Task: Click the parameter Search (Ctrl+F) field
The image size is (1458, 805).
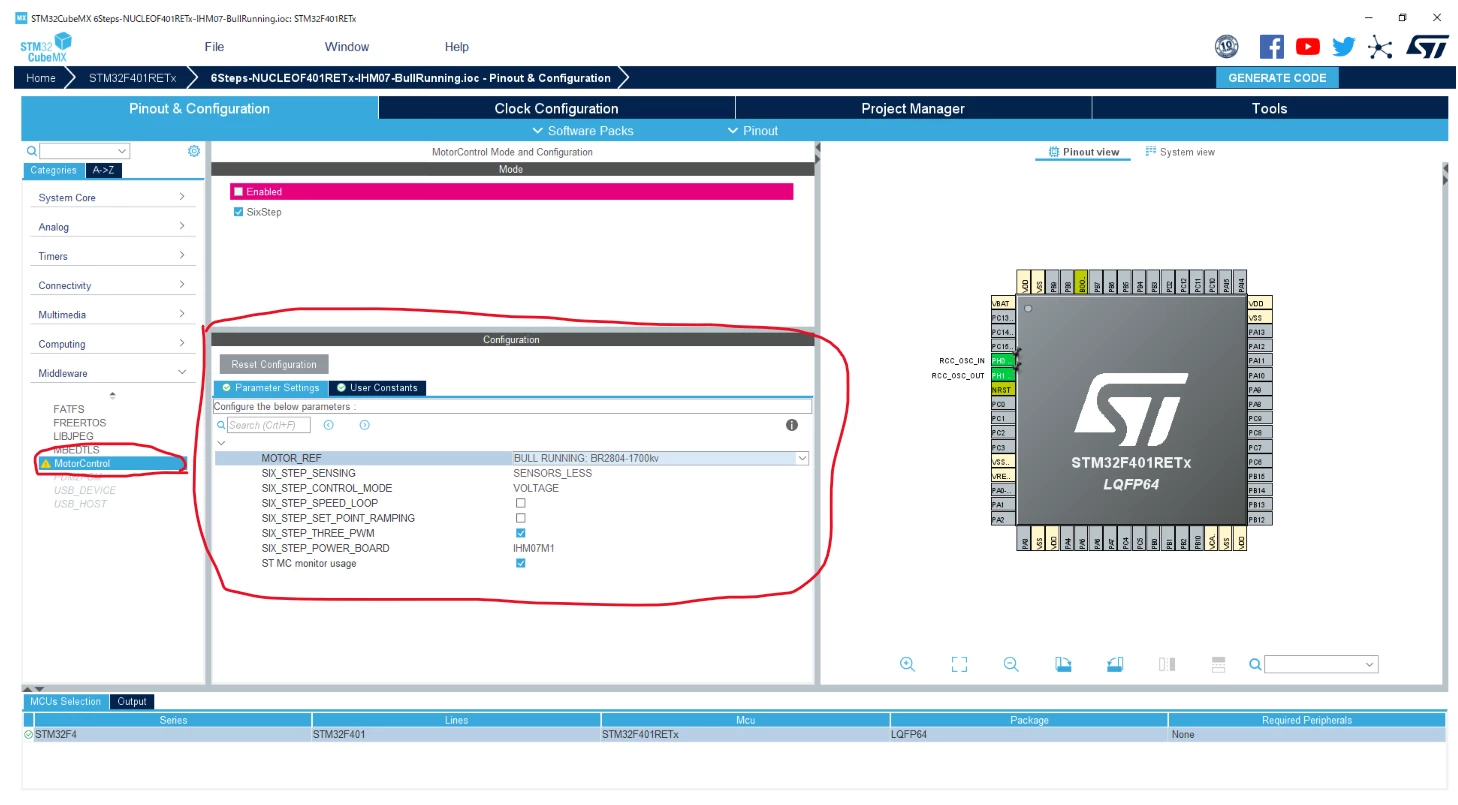Action: (x=269, y=425)
